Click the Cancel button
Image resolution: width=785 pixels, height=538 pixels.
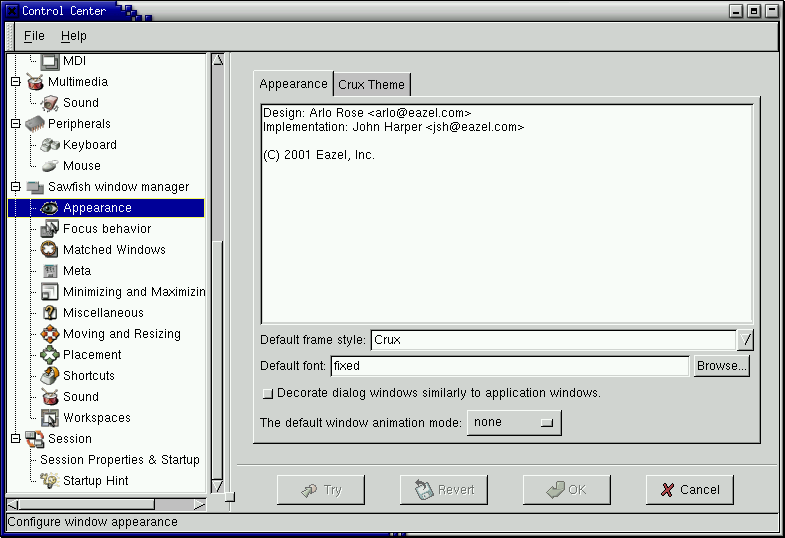coord(689,490)
